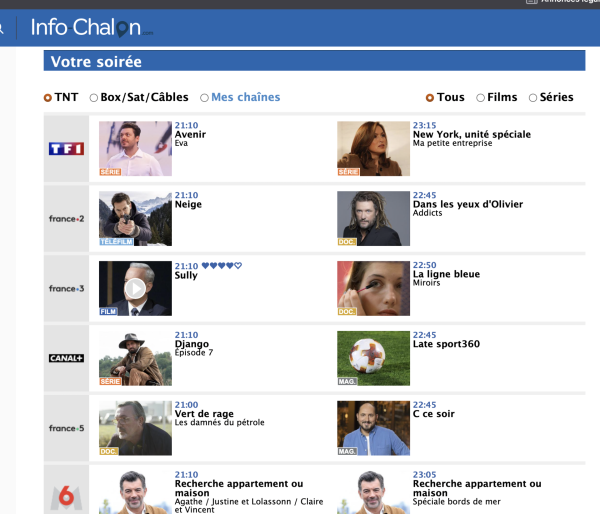Select the M6 channel logo

(x=66, y=498)
